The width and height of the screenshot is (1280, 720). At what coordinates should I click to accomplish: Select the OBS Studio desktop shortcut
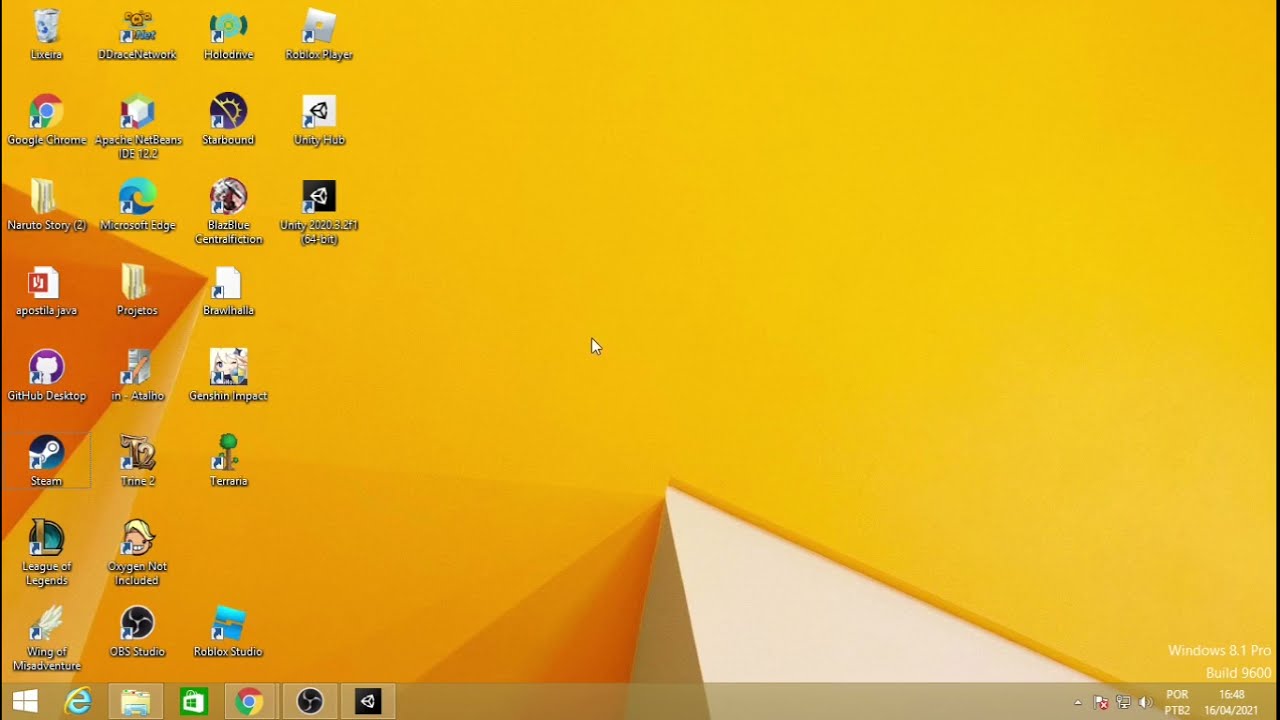pyautogui.click(x=137, y=633)
